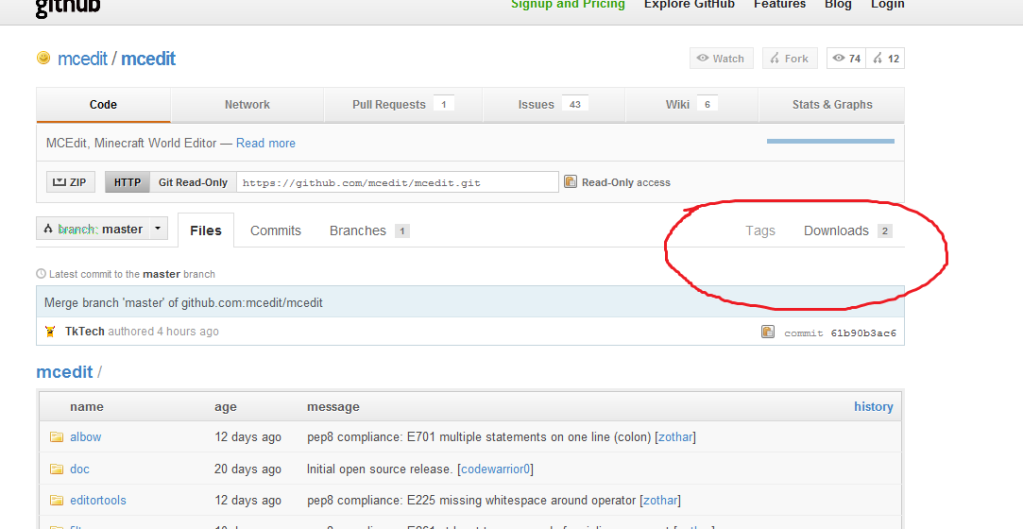
Task: Open the Issues tab
Action: [553, 104]
